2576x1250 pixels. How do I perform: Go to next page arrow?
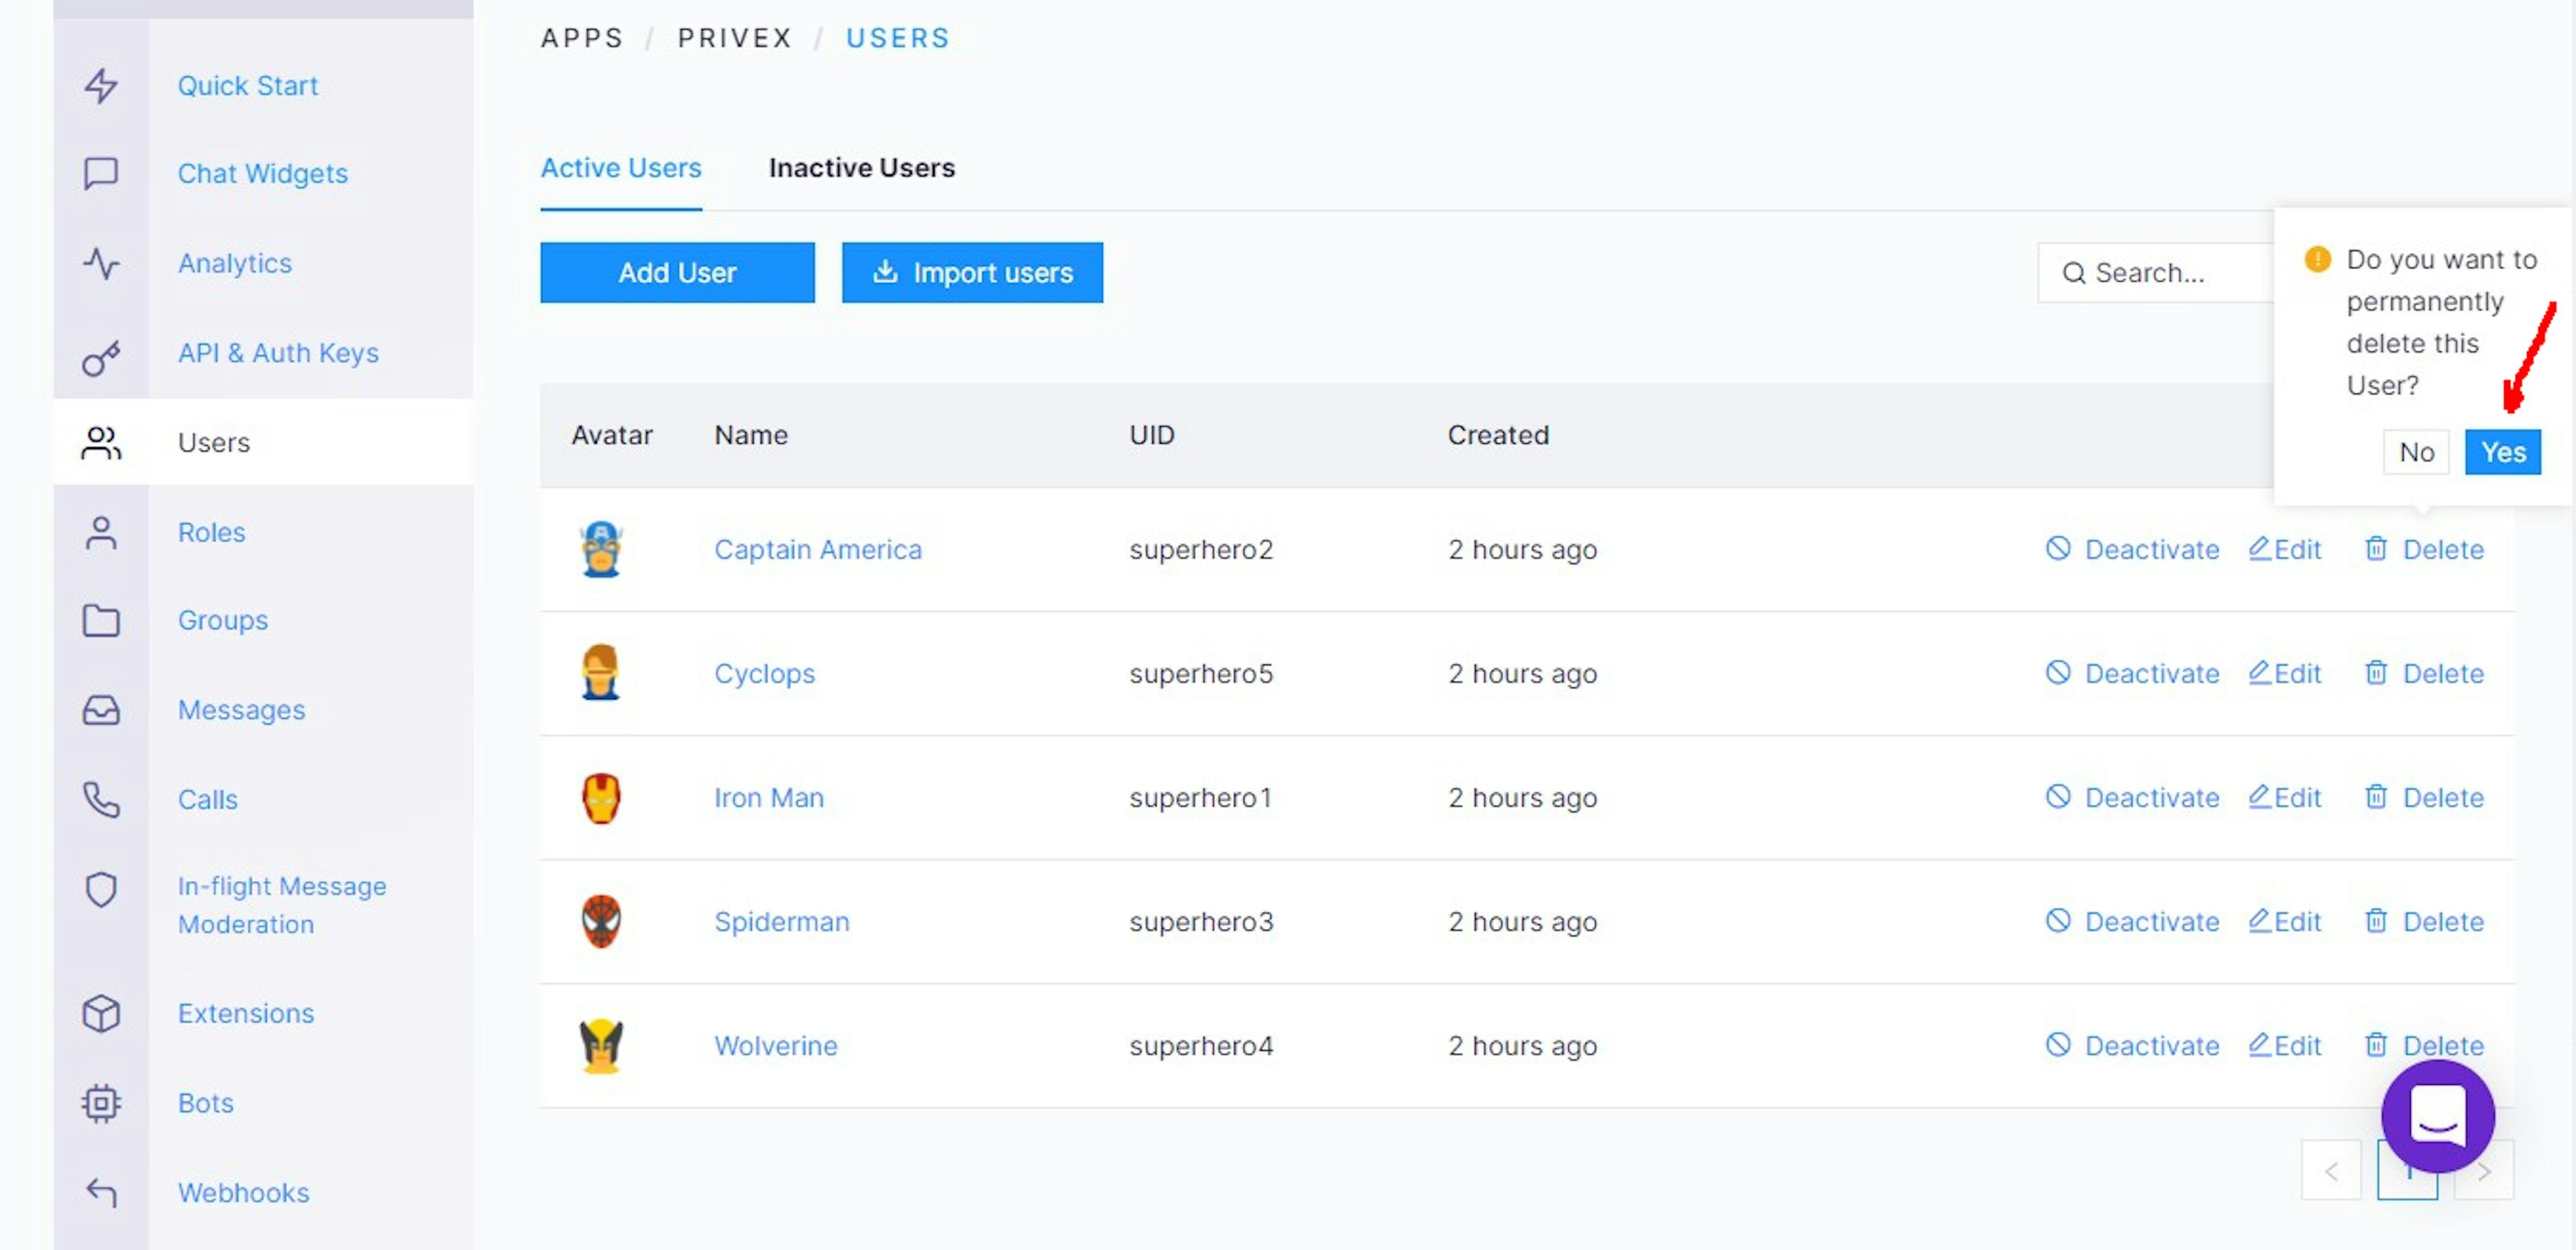[2484, 1171]
